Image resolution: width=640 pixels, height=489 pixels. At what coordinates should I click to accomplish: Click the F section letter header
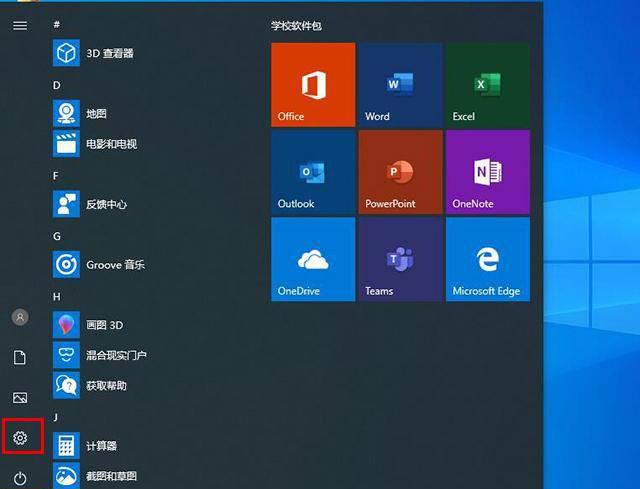[56, 176]
